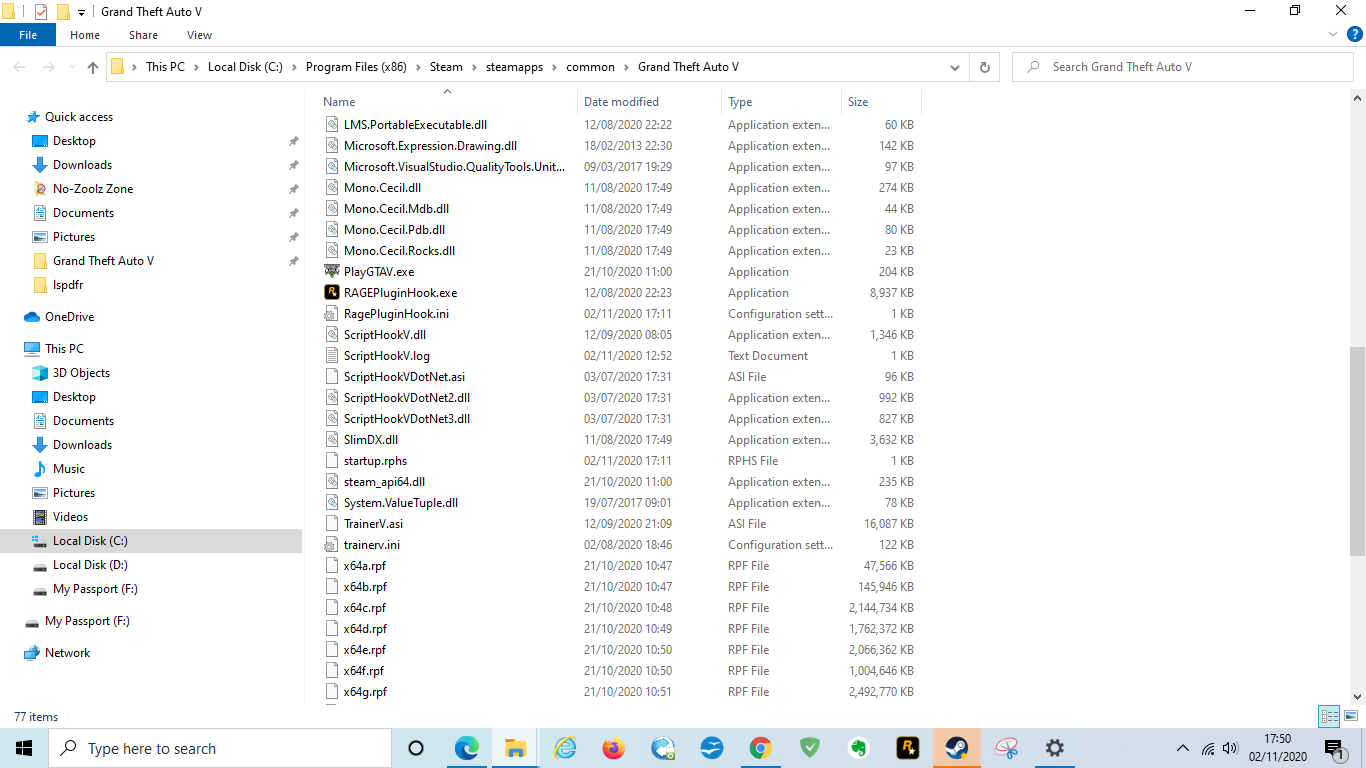Unpin Pictures from Quick access
The width and height of the screenshot is (1366, 768).
pos(293,237)
